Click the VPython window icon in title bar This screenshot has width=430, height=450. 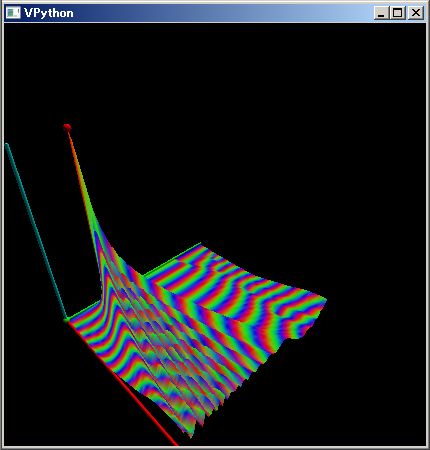point(13,13)
